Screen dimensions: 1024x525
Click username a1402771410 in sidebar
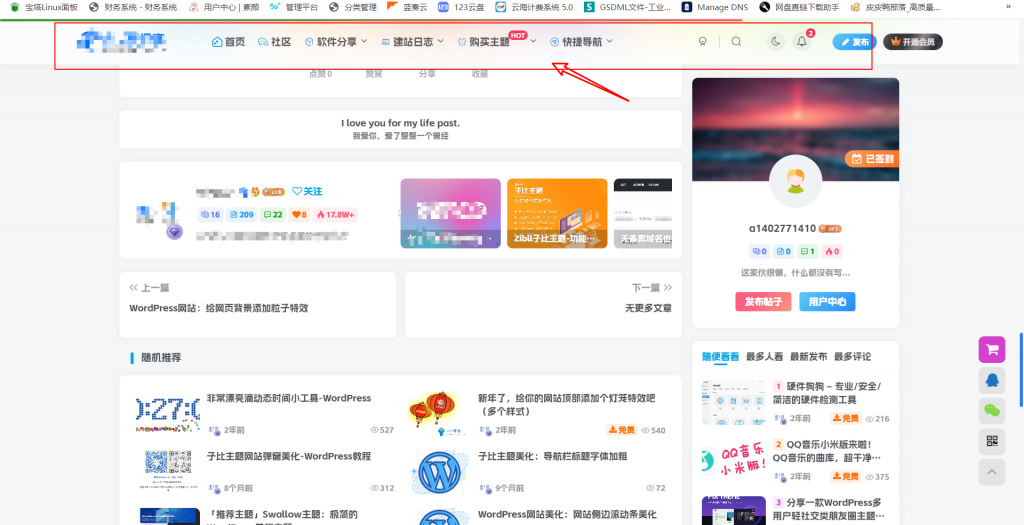(782, 229)
